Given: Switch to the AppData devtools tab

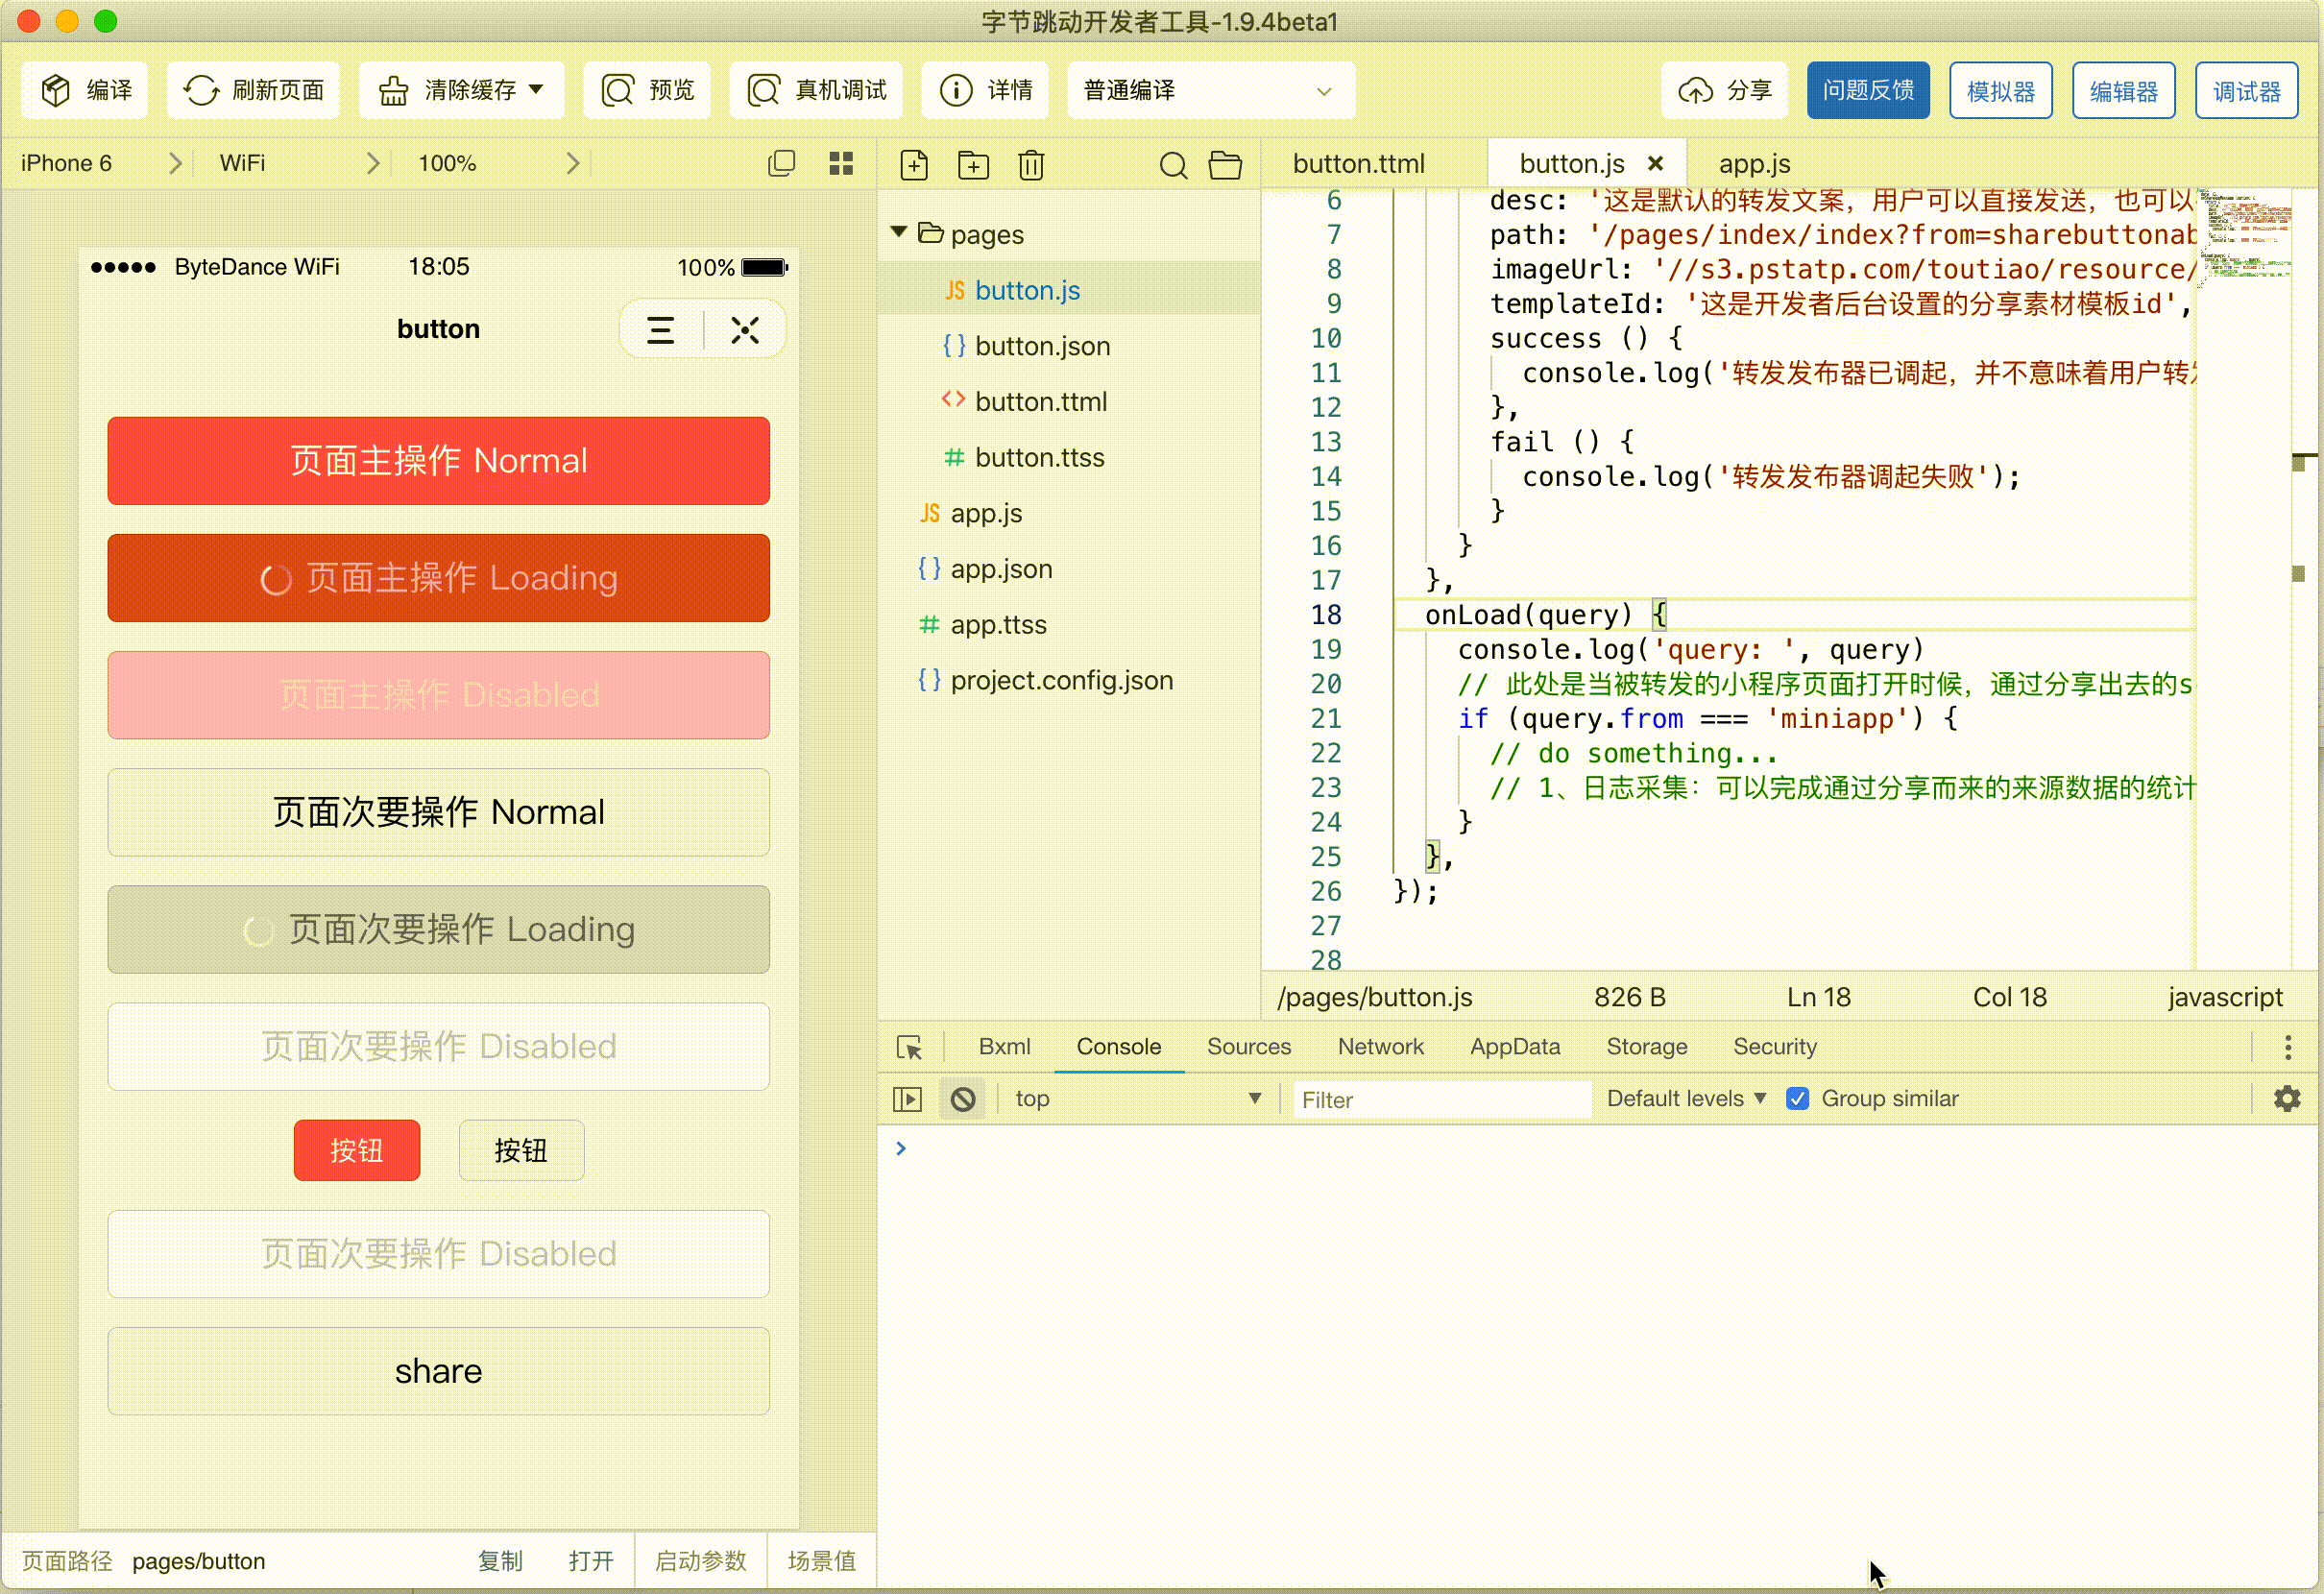Looking at the screenshot, I should tap(1515, 1046).
